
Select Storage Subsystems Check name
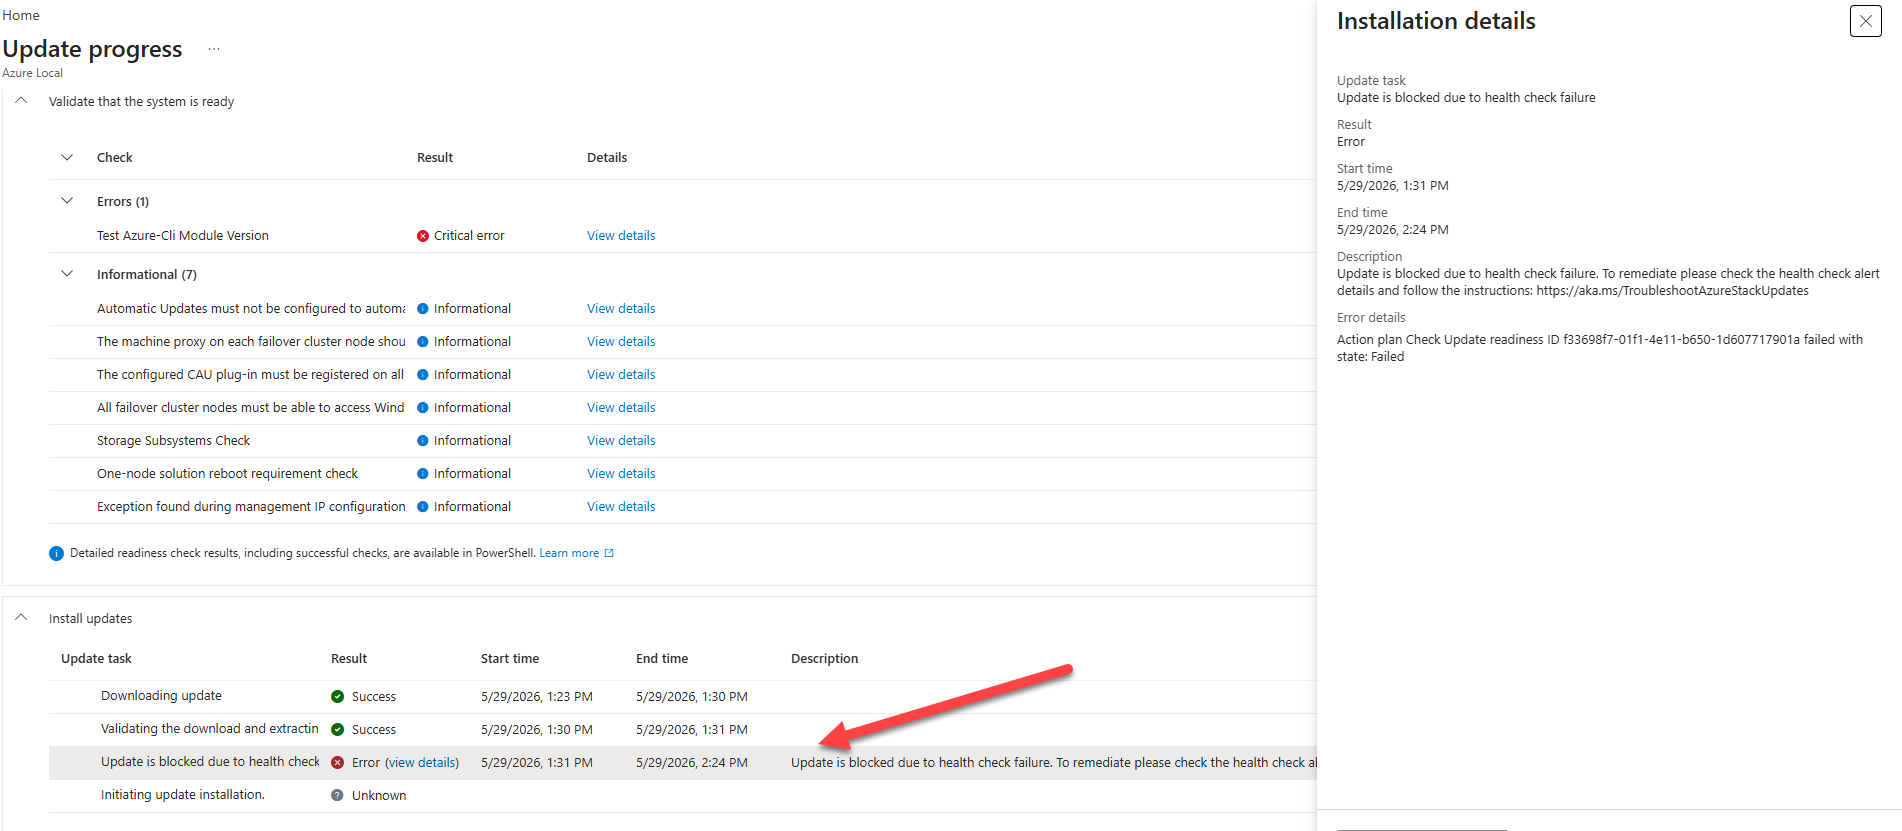174,441
